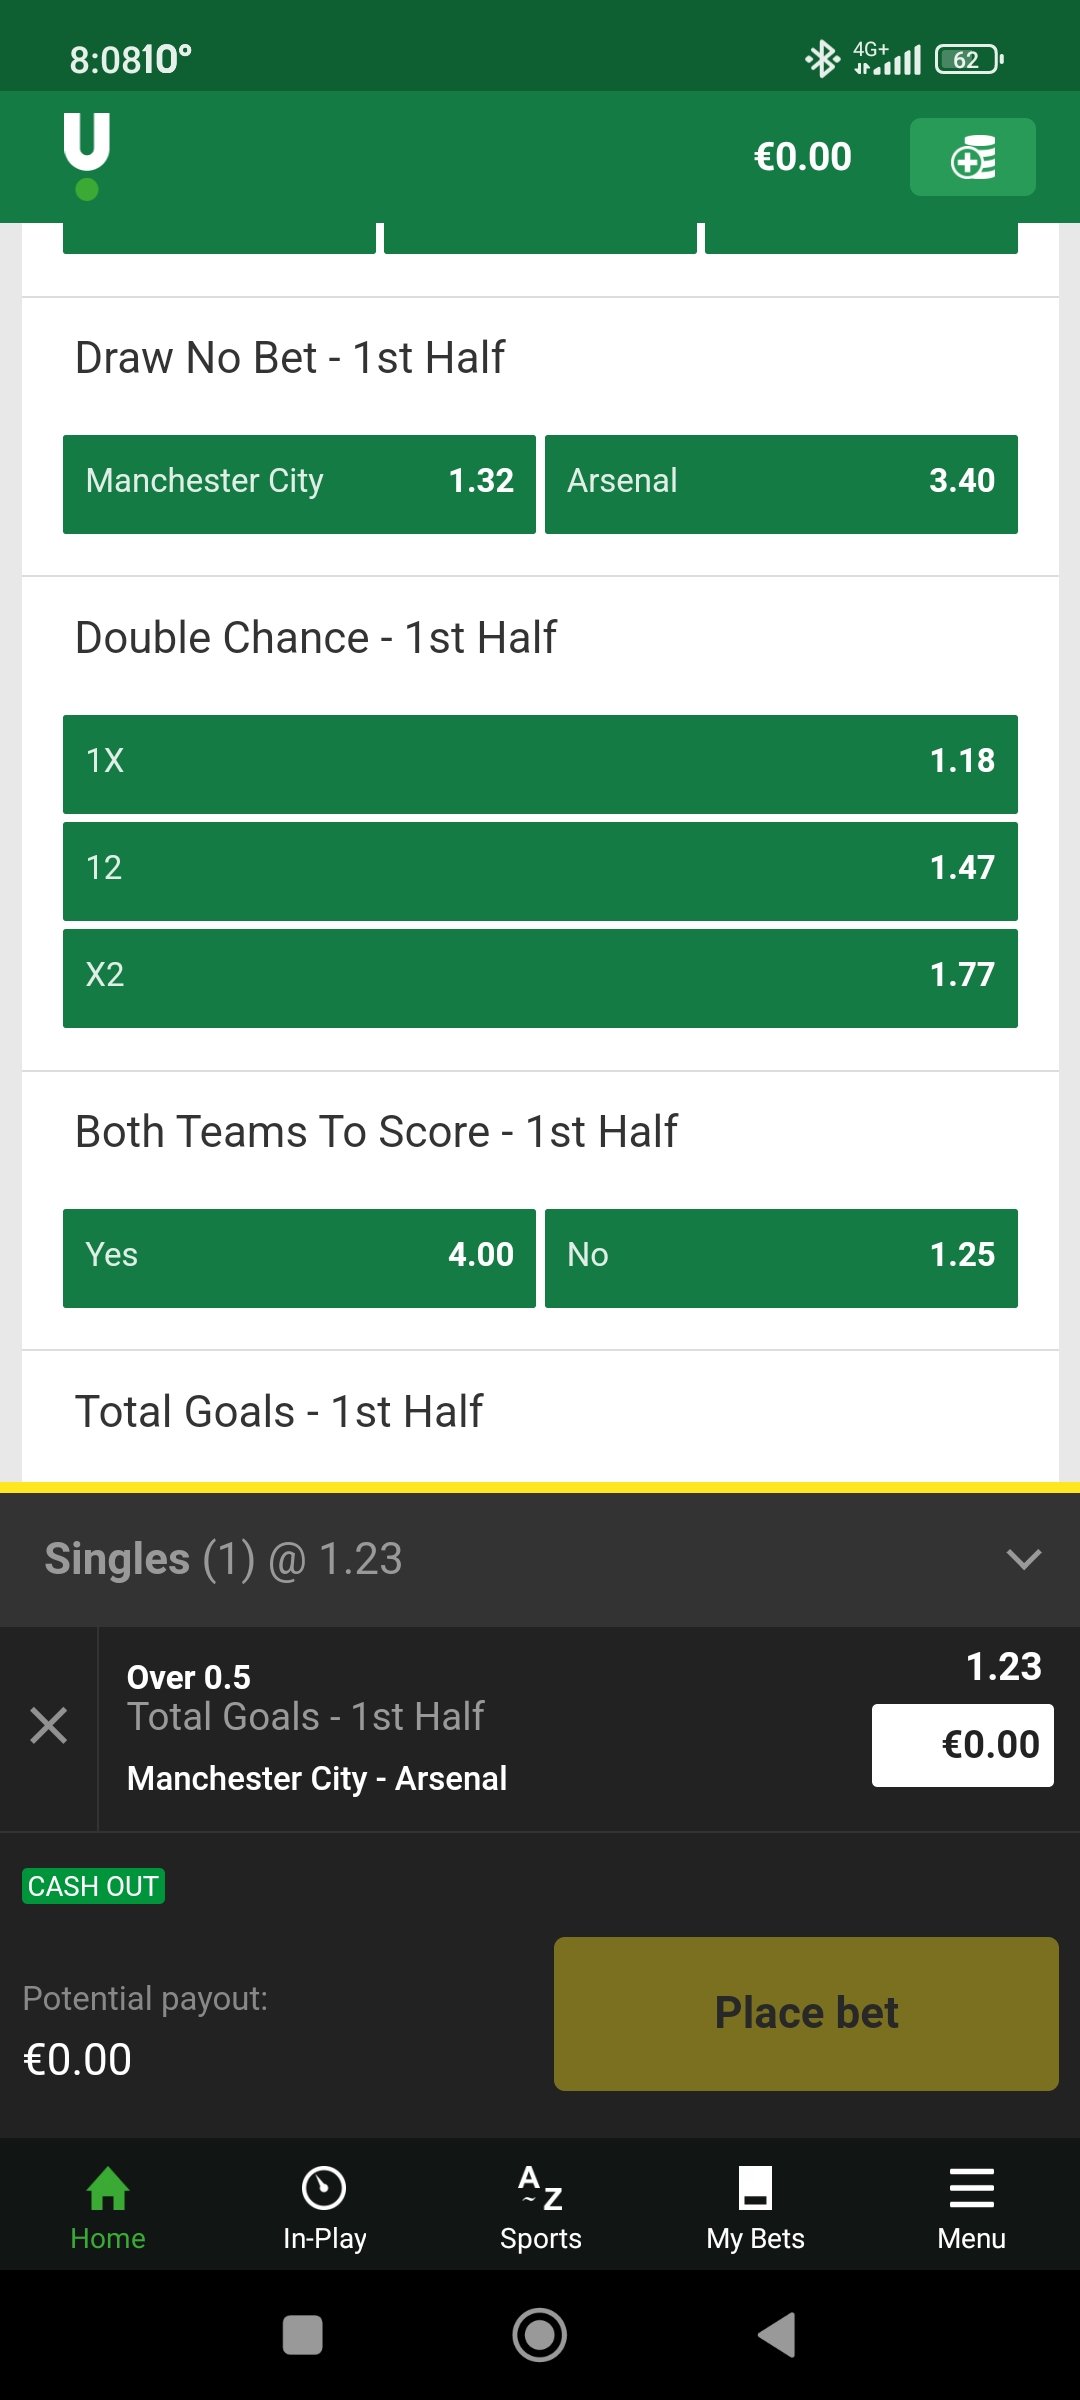Collapse Double Chance - 1st Half header
Screen dimensions: 1080x2400
click(316, 637)
